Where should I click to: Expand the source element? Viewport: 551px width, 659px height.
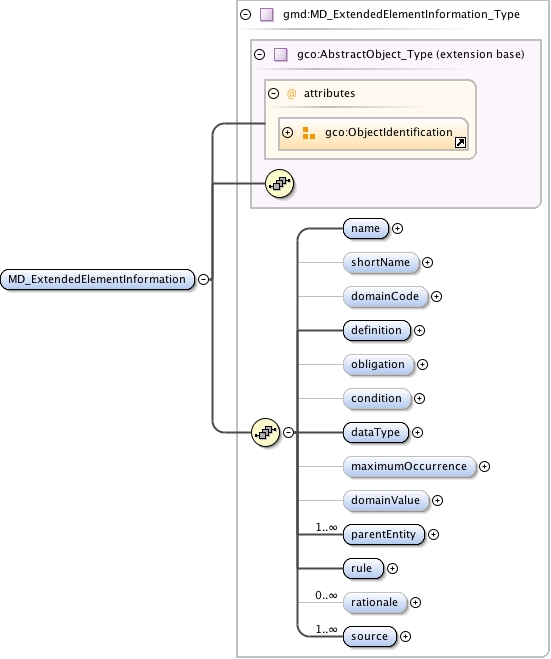coord(405,636)
